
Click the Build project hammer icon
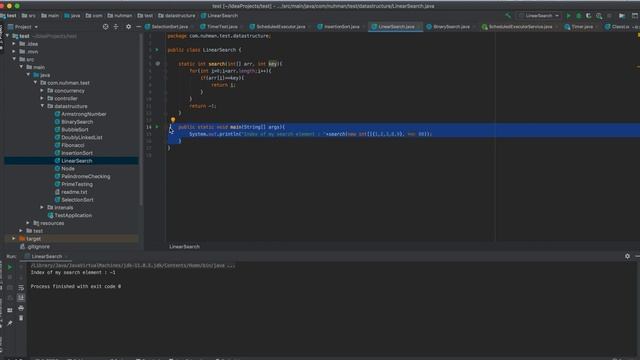(508, 16)
